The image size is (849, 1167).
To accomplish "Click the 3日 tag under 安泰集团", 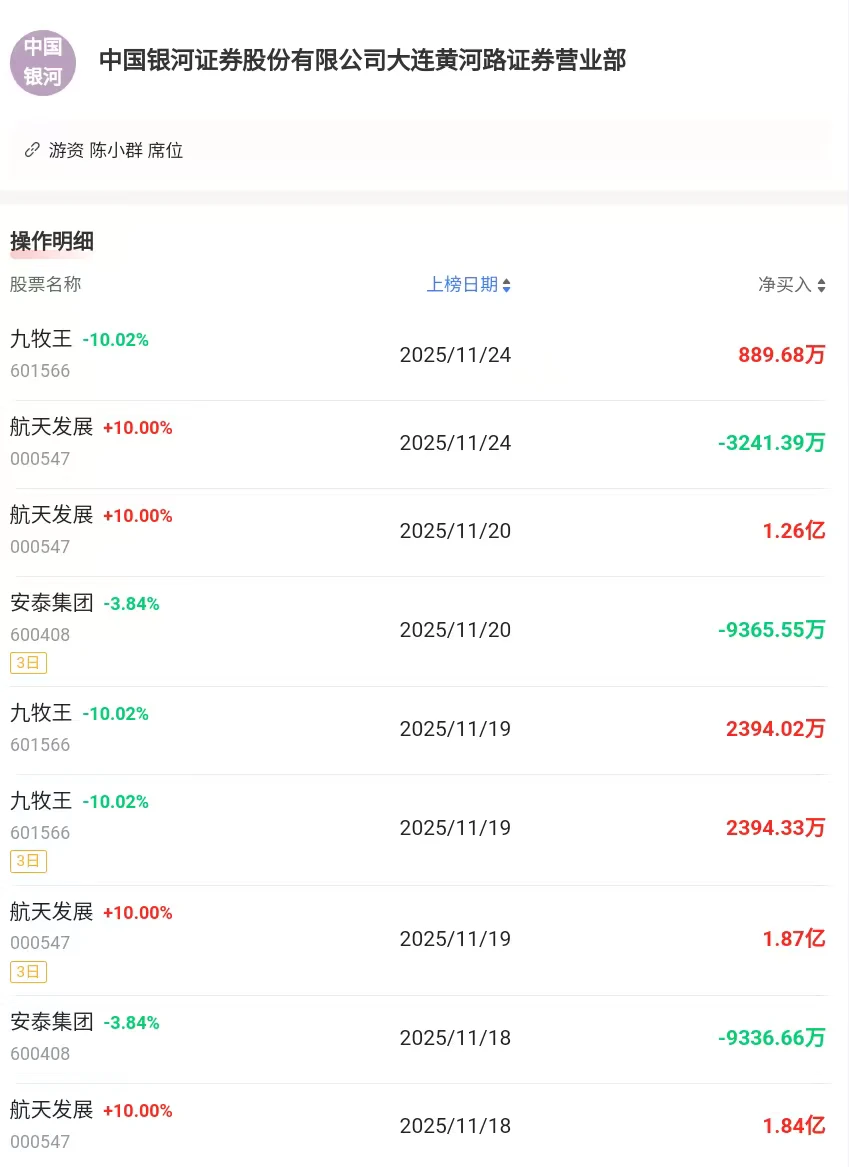I will [29, 661].
